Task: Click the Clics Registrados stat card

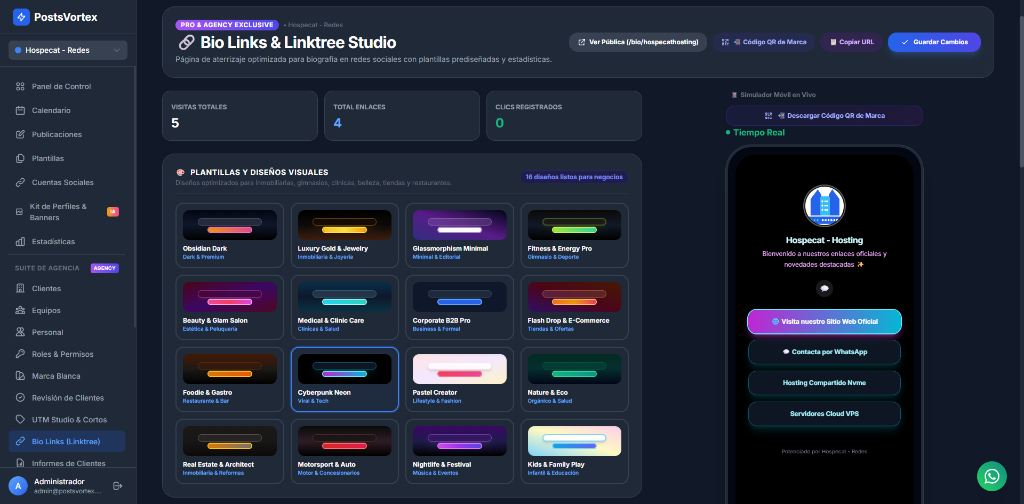Action: [564, 116]
